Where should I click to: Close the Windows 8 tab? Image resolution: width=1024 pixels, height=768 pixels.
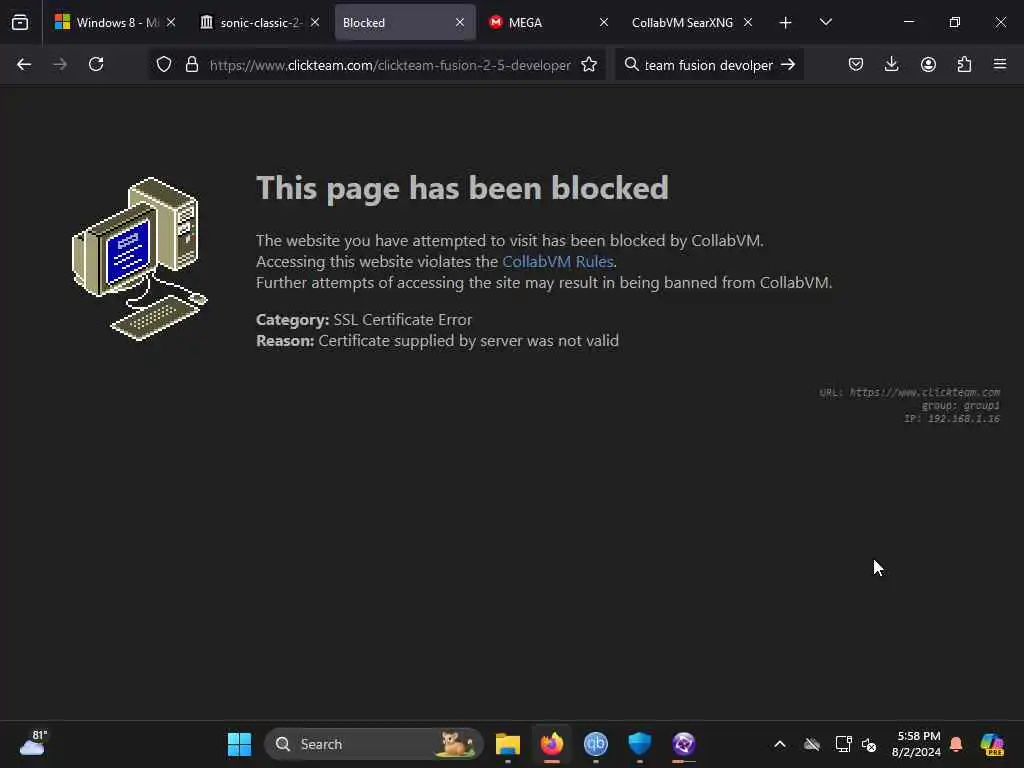171,22
